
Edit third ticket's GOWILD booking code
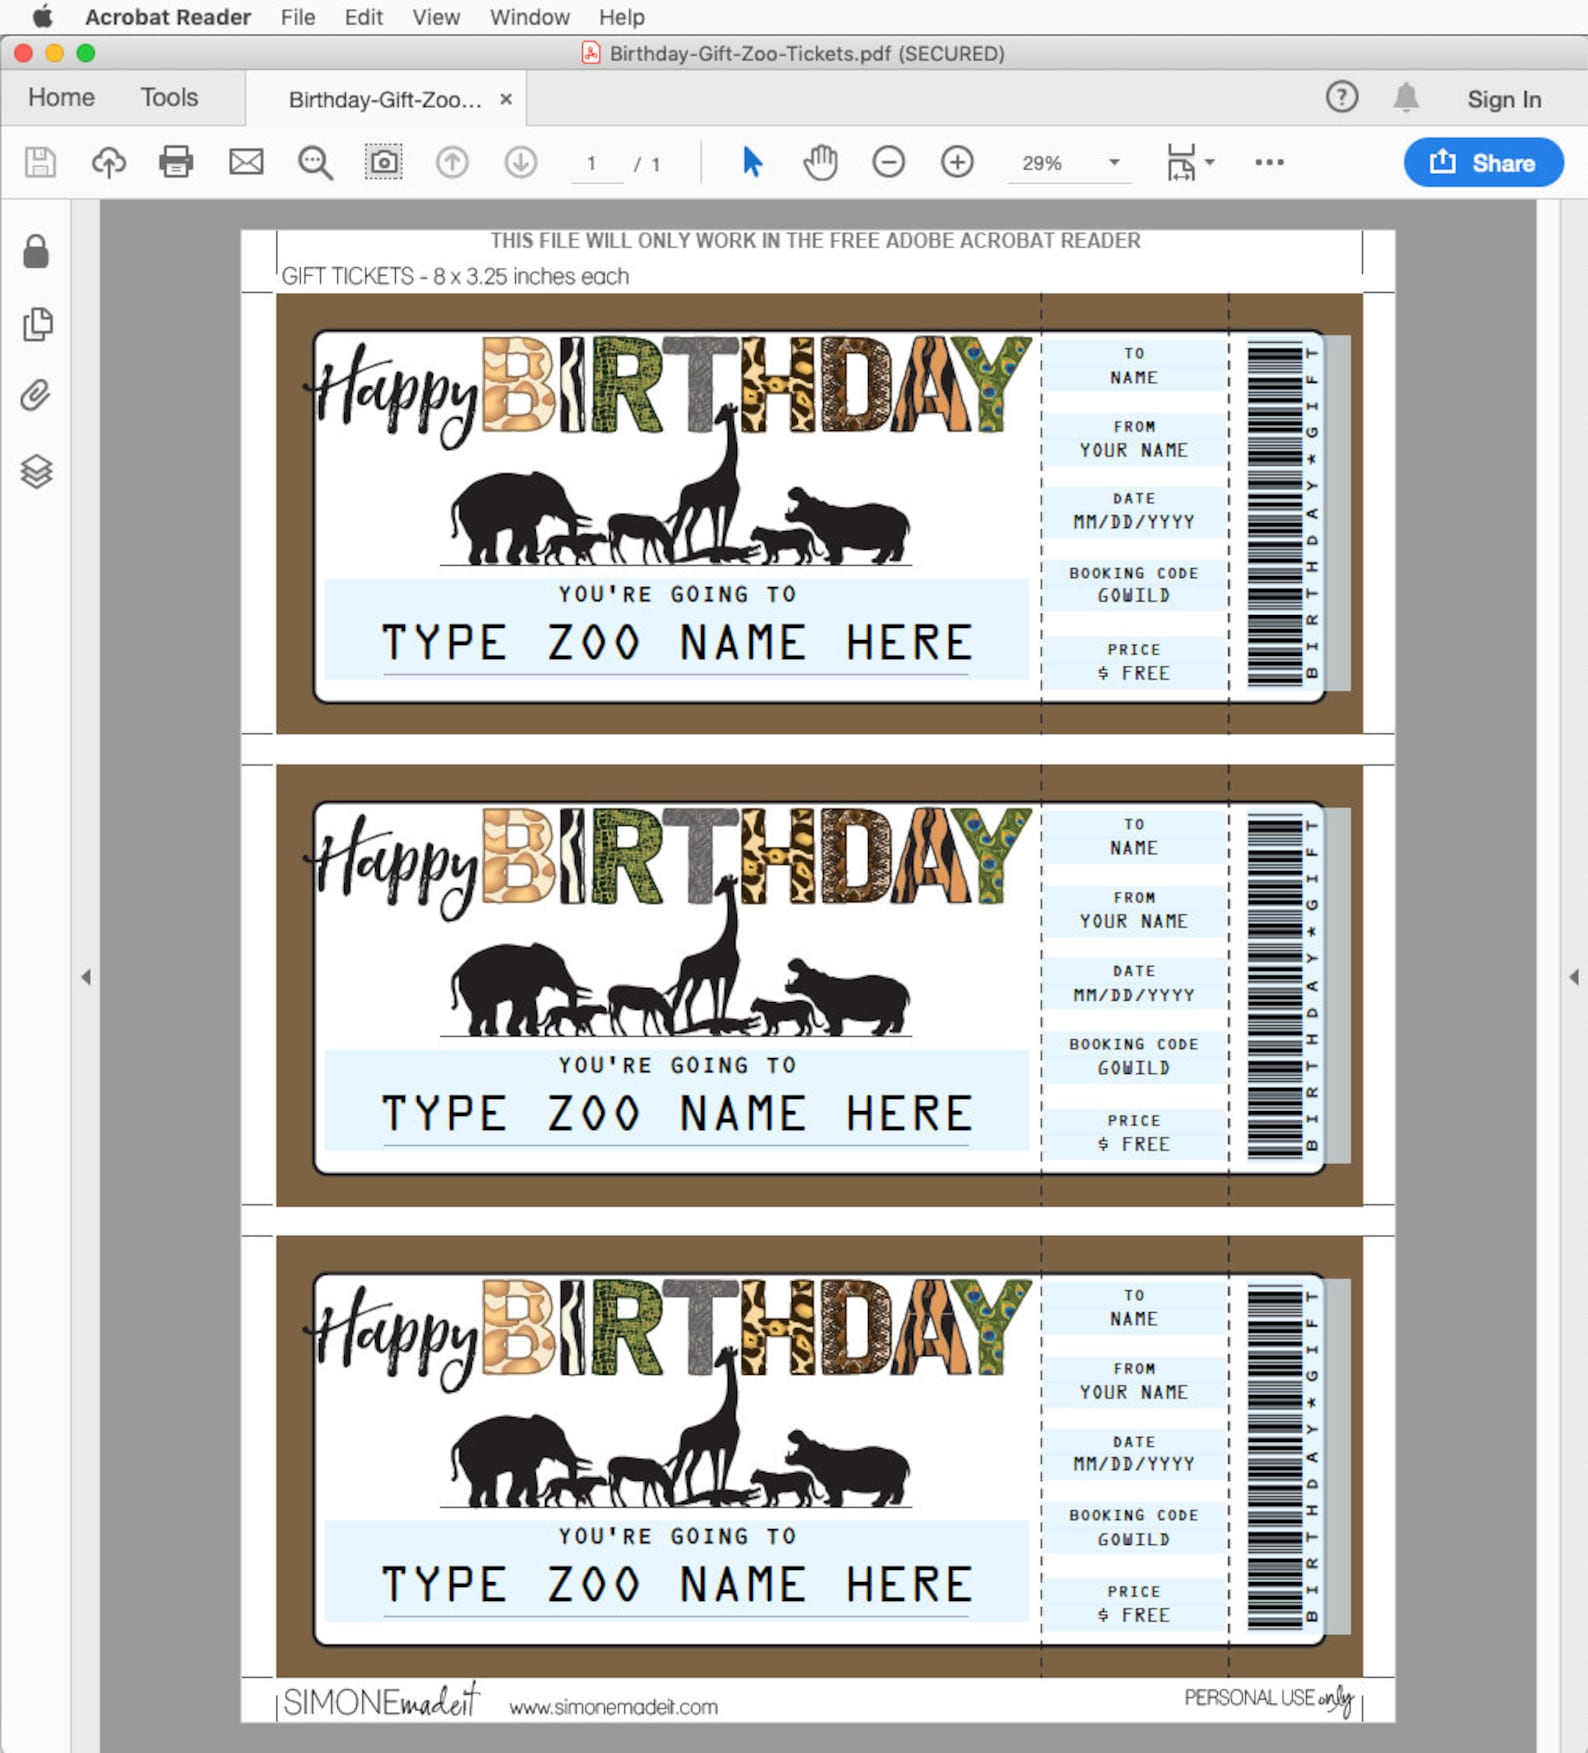click(1134, 1540)
